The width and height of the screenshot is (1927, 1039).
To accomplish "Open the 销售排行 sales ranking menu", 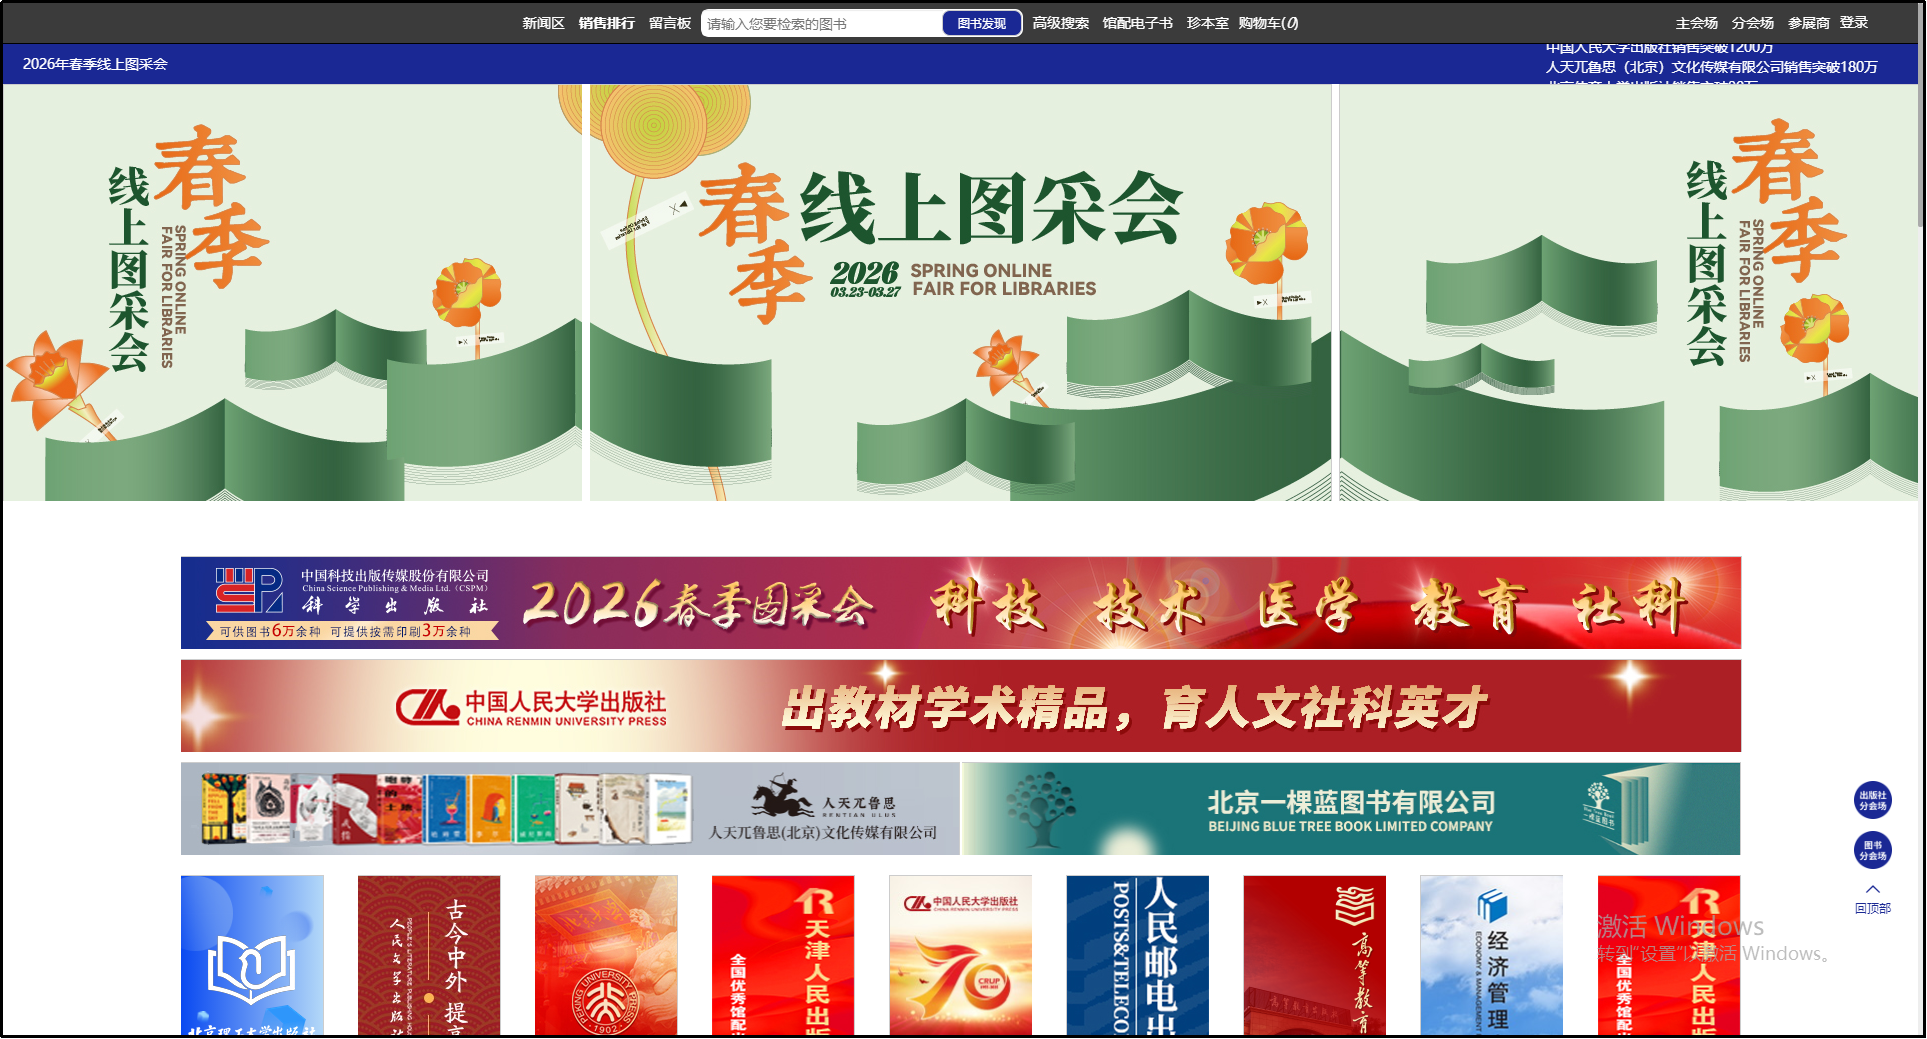I will click(606, 22).
